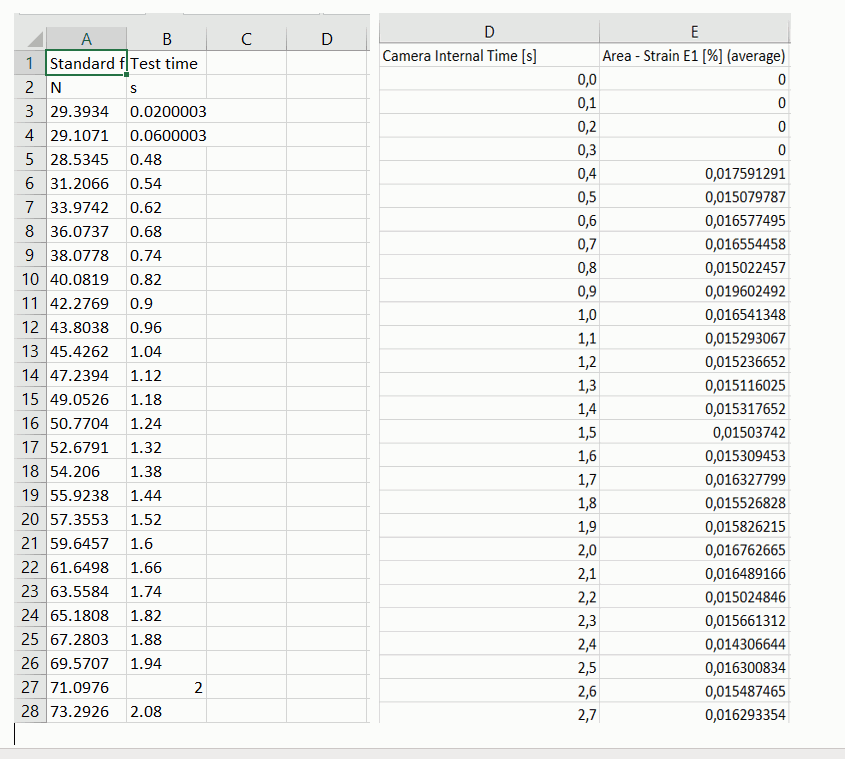Click cell B27 with value 2
845x759 pixels.
pyautogui.click(x=167, y=687)
